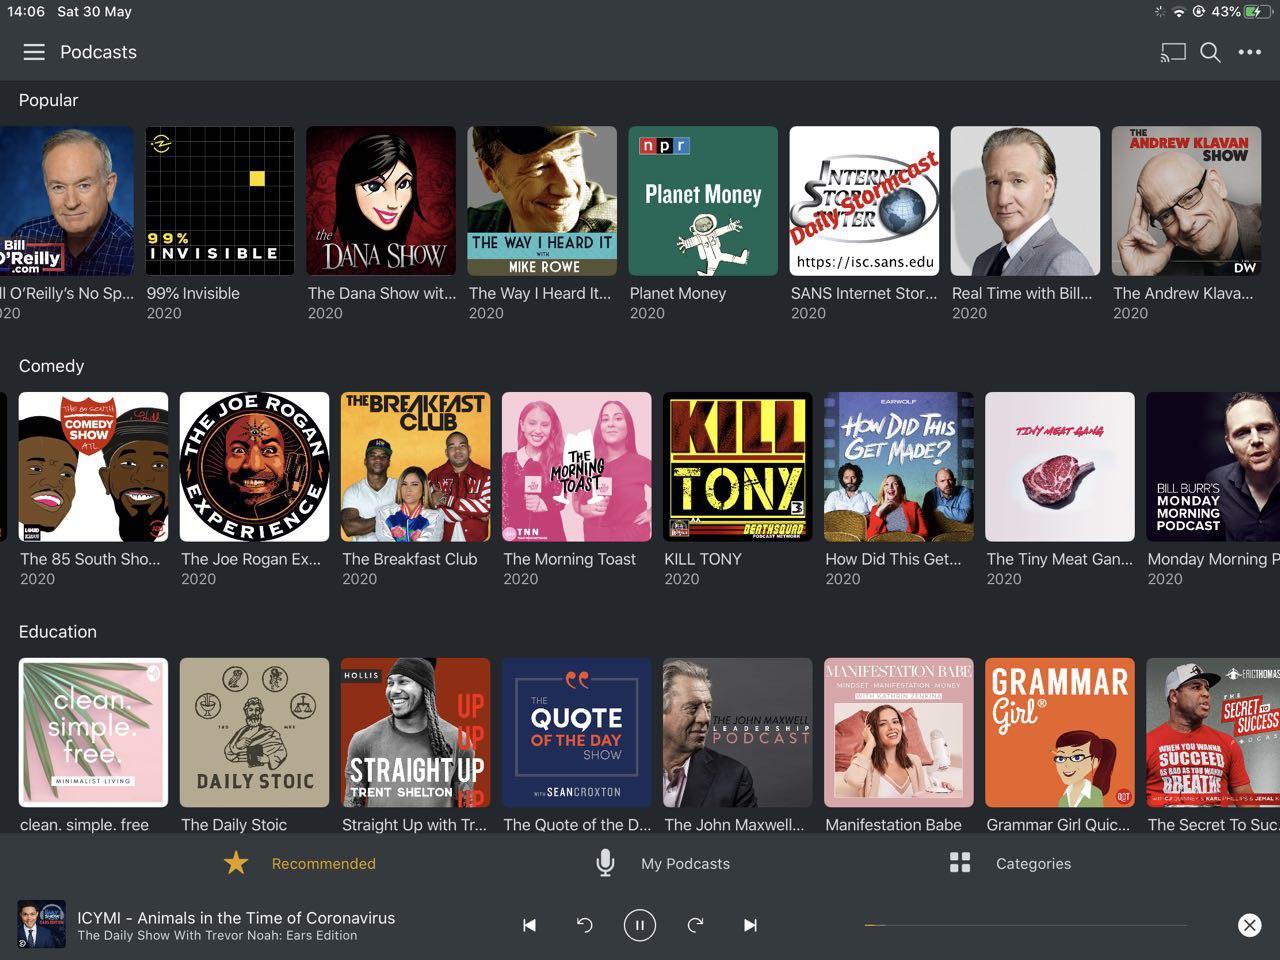Open the Real Time with Bill cover

(1025, 201)
